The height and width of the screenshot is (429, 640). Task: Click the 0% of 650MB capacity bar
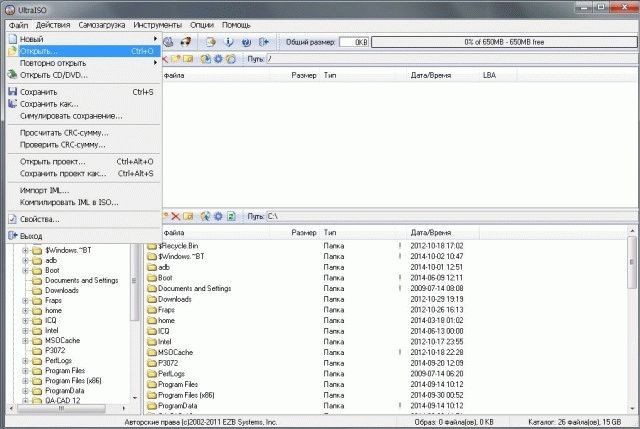504,42
